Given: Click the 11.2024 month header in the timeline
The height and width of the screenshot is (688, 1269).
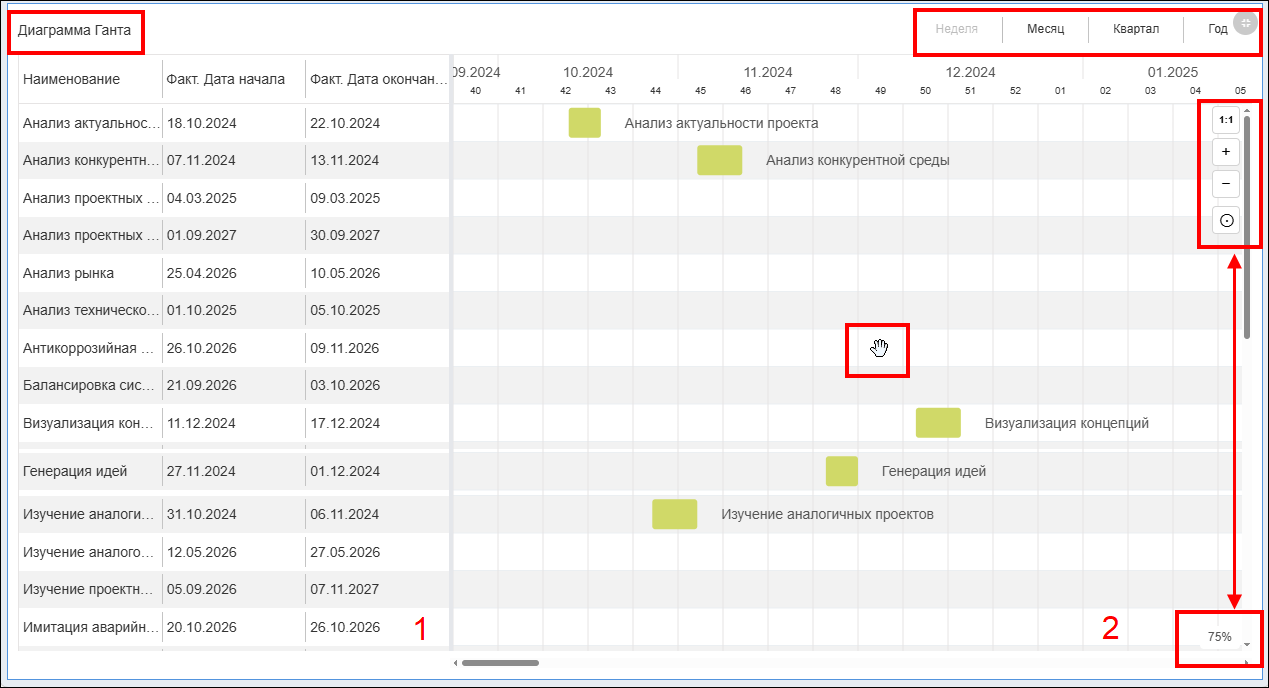Looking at the screenshot, I should (768, 72).
